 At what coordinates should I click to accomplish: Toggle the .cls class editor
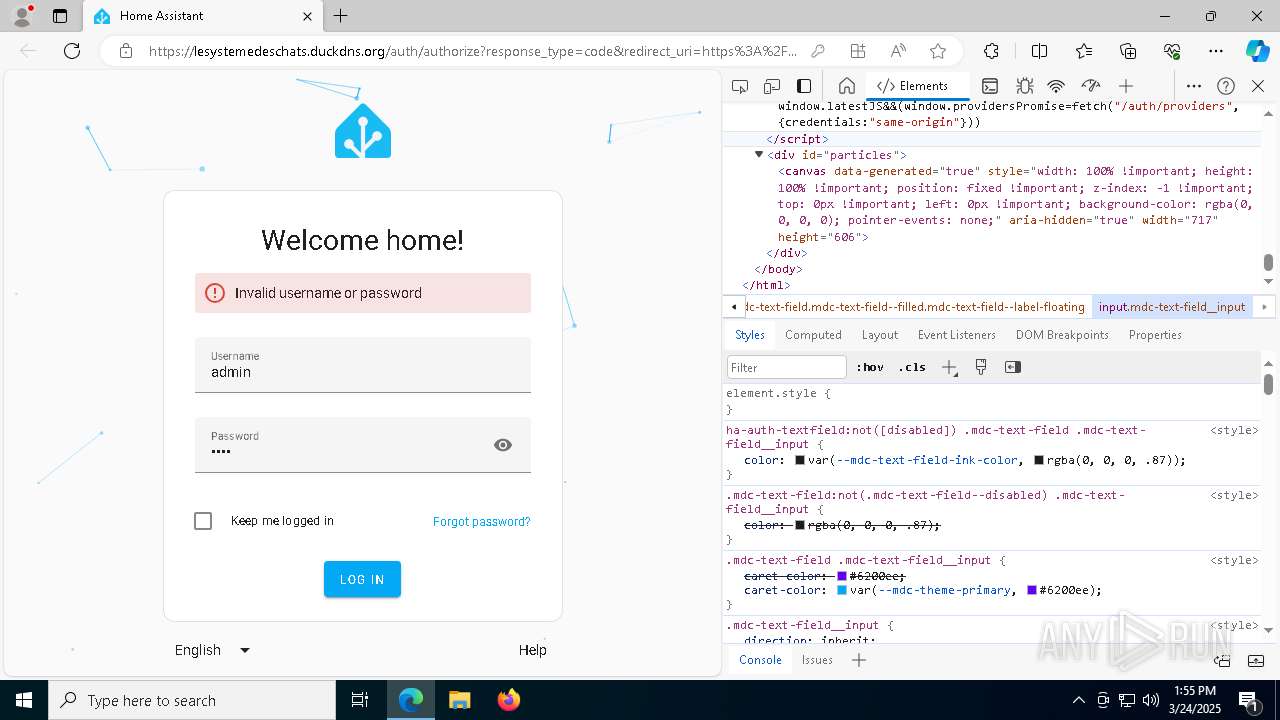click(x=912, y=367)
